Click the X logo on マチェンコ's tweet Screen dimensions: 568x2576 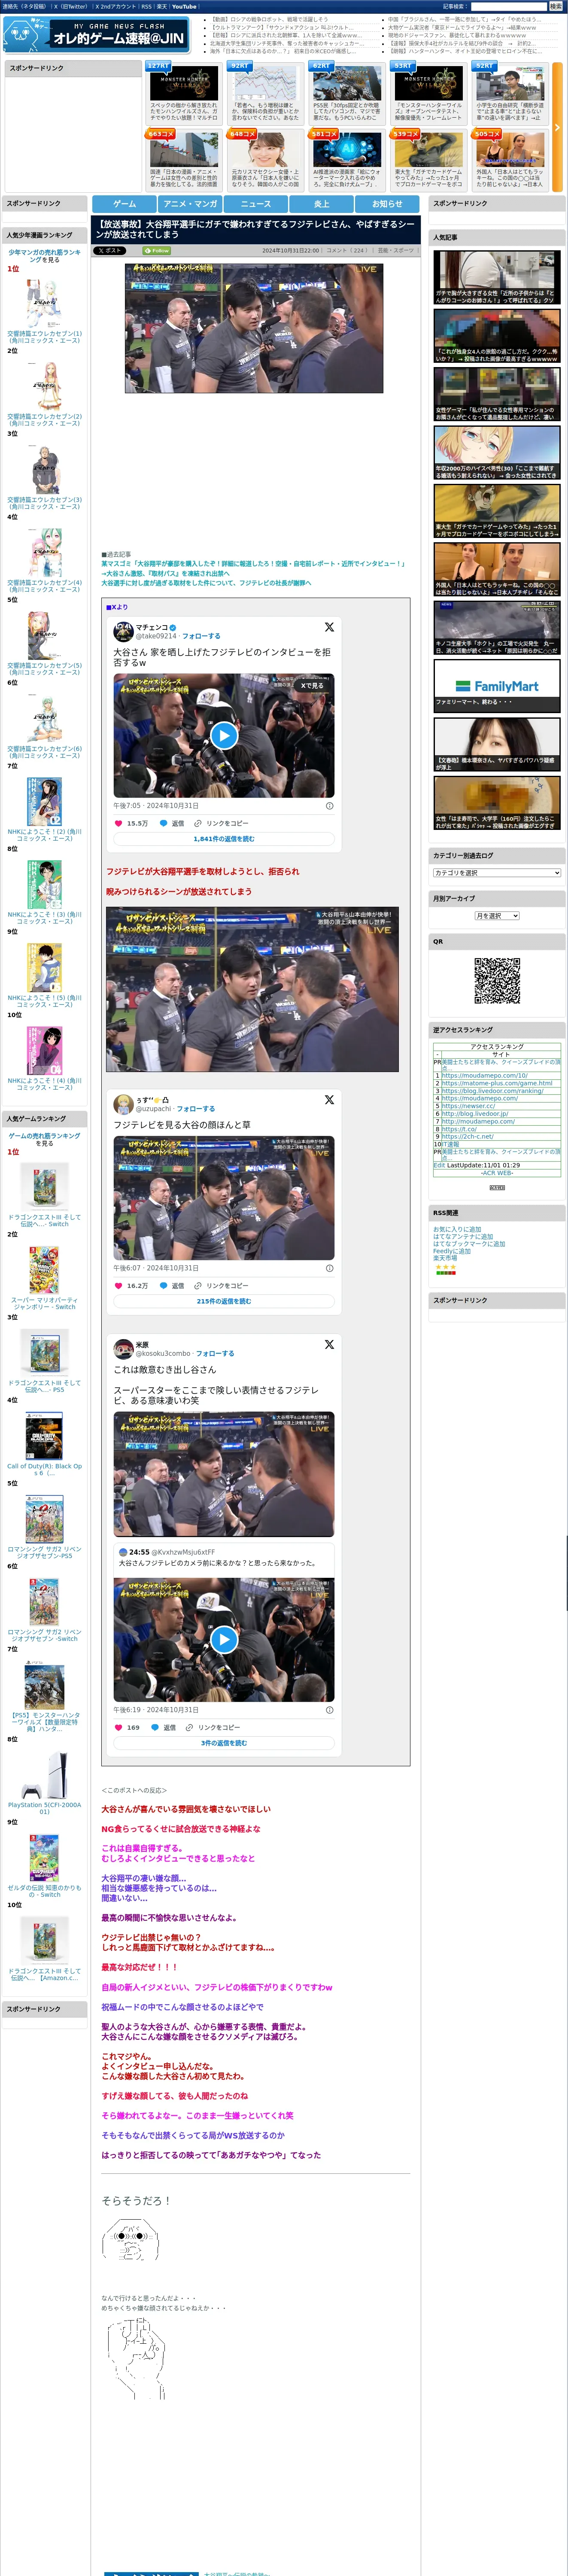click(x=329, y=627)
